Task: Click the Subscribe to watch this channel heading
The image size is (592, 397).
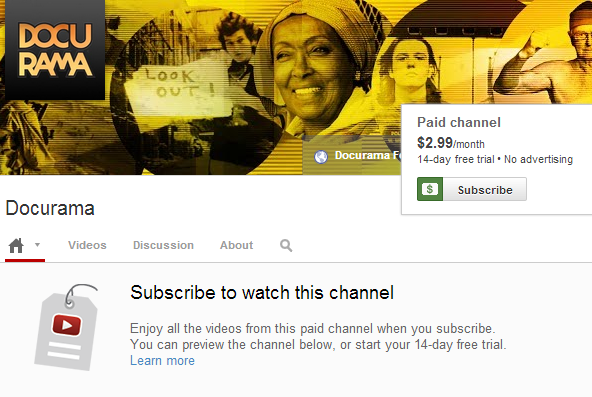Action: pos(262,293)
